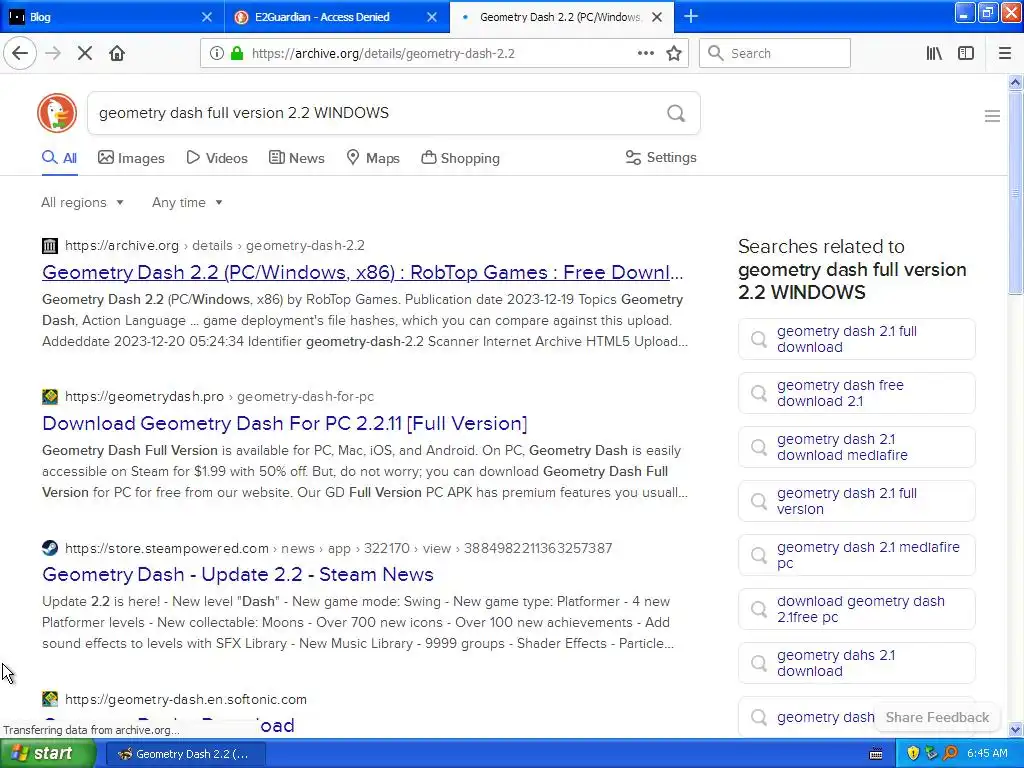
Task: Select the News search category
Action: pos(296,158)
